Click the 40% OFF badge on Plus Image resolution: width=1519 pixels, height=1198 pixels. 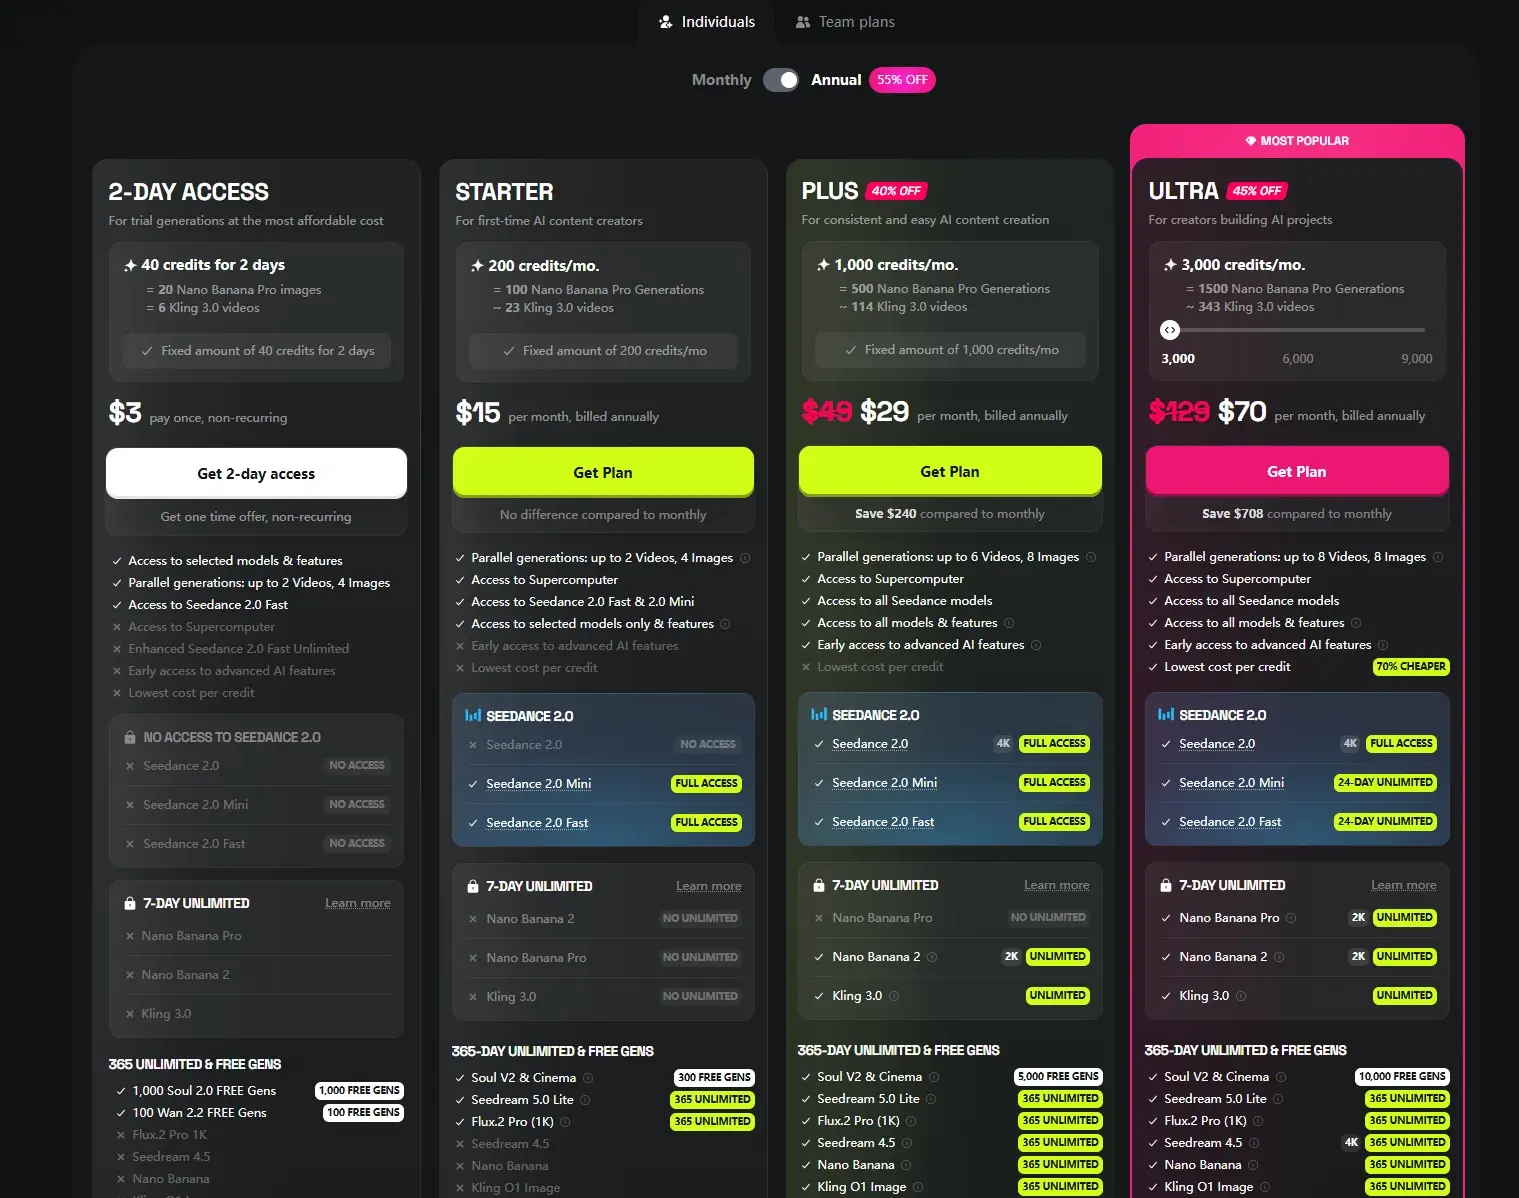tap(896, 191)
